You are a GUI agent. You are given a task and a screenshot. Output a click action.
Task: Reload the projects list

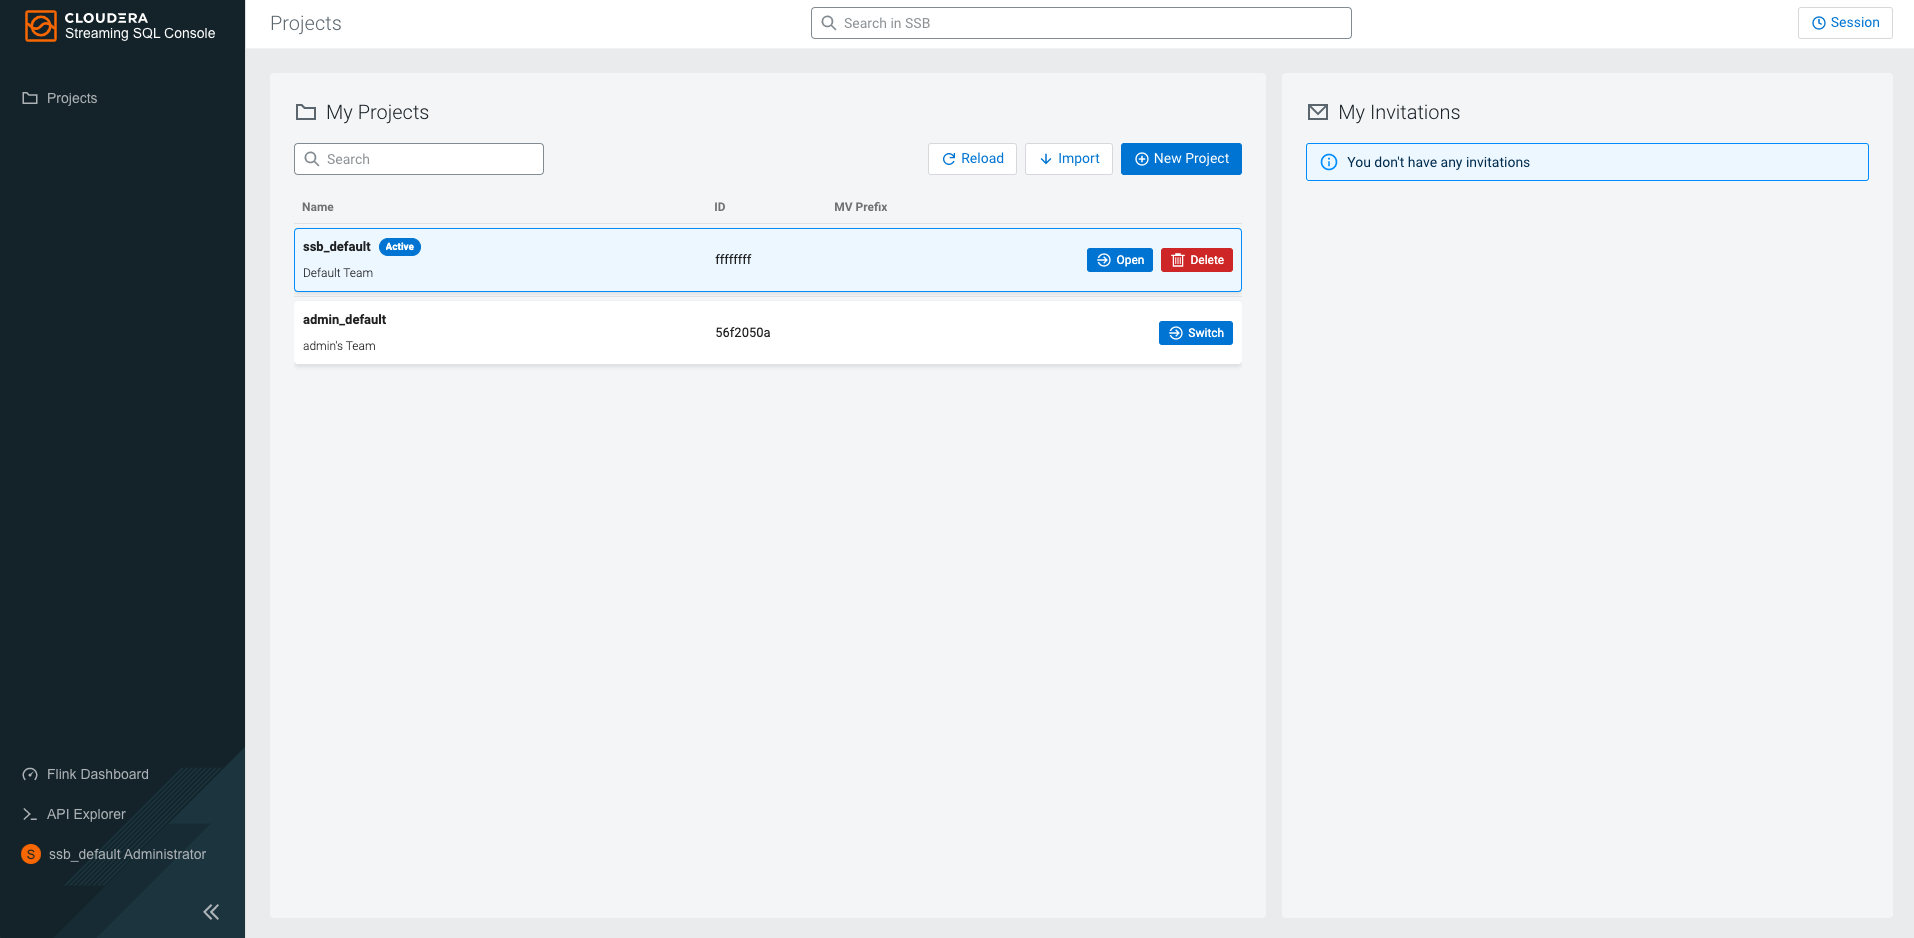pos(972,159)
